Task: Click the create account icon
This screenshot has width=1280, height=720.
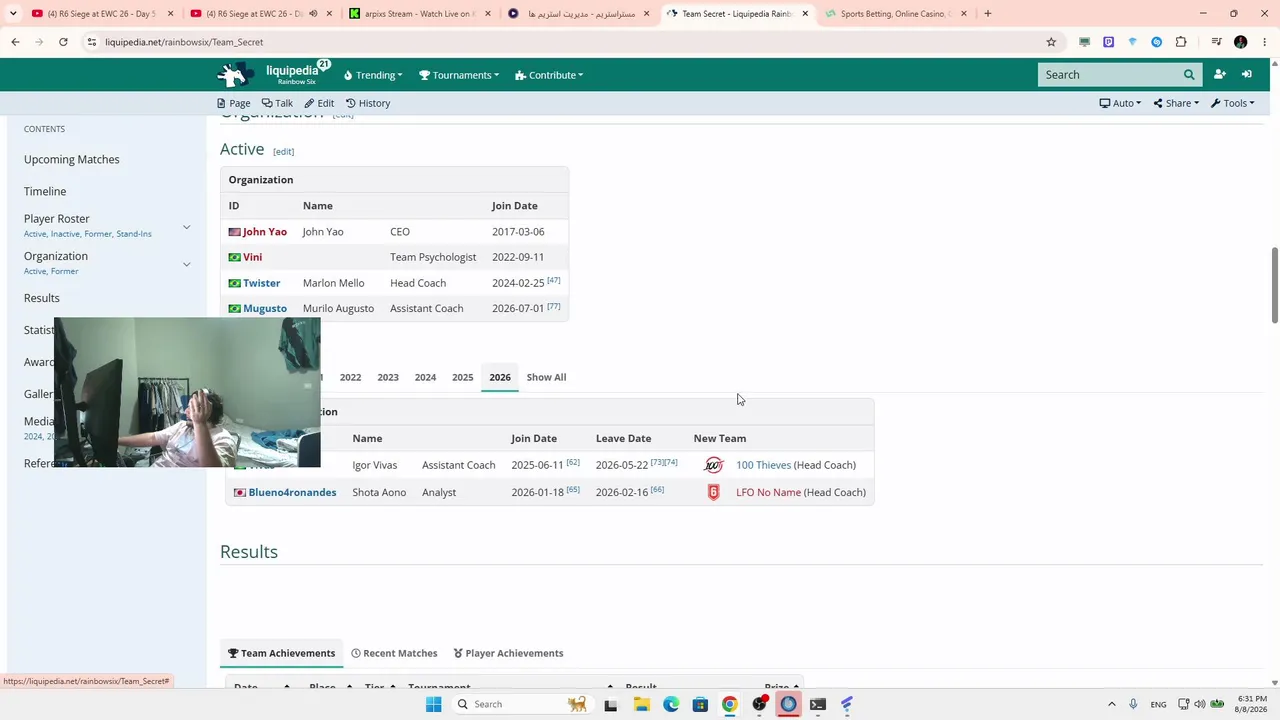Action: click(x=1219, y=74)
